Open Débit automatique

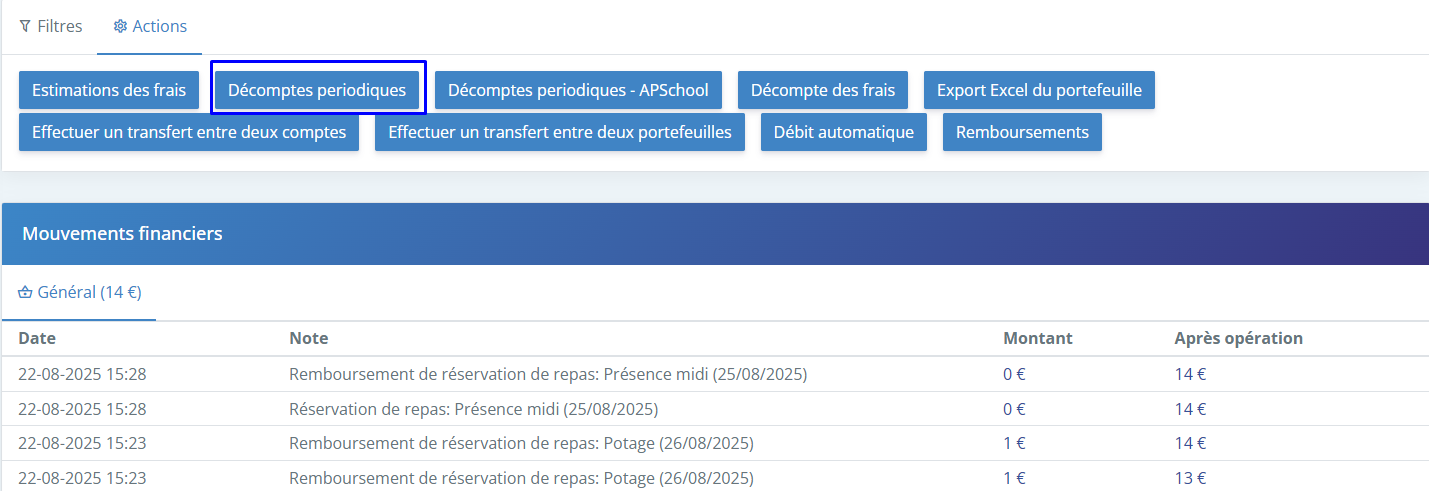click(843, 132)
